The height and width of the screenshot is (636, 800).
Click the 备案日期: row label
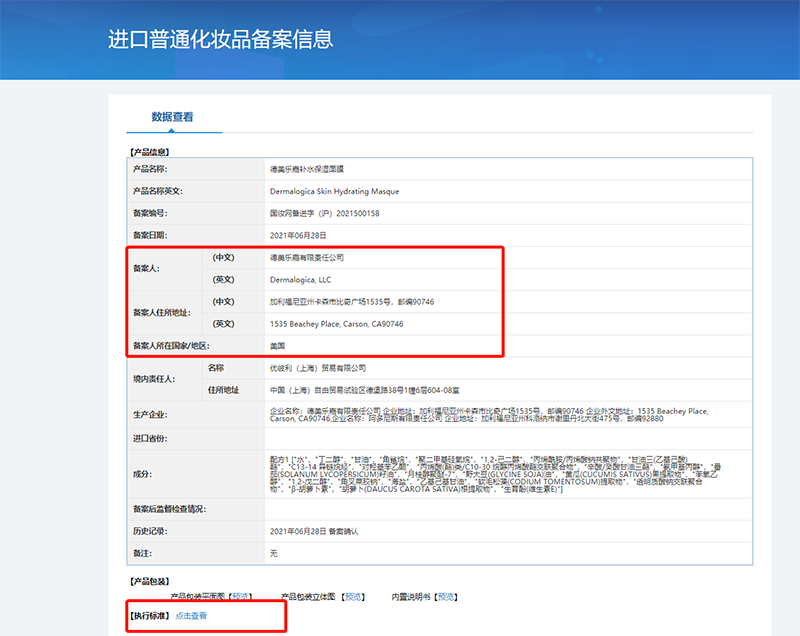coord(150,235)
